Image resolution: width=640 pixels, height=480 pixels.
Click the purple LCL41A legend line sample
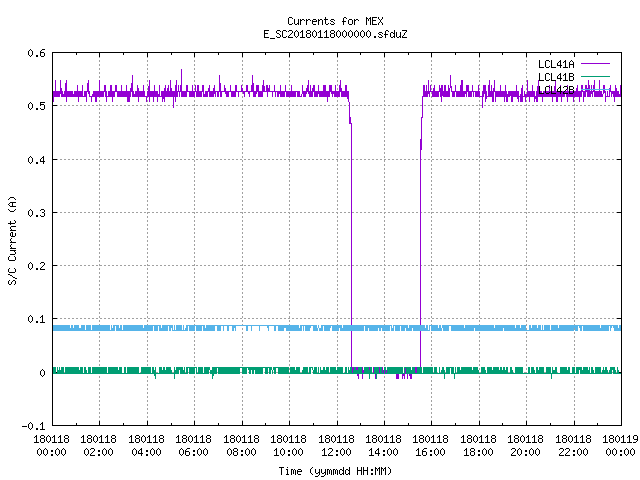(x=595, y=64)
